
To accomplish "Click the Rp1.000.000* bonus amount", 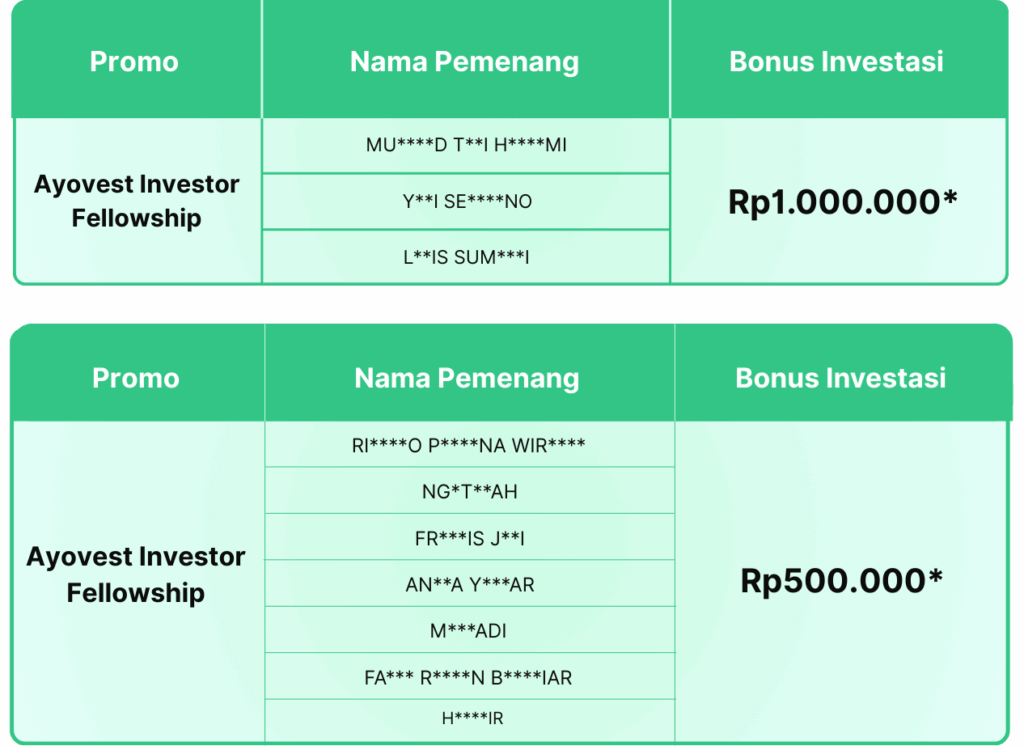I will click(x=842, y=202).
